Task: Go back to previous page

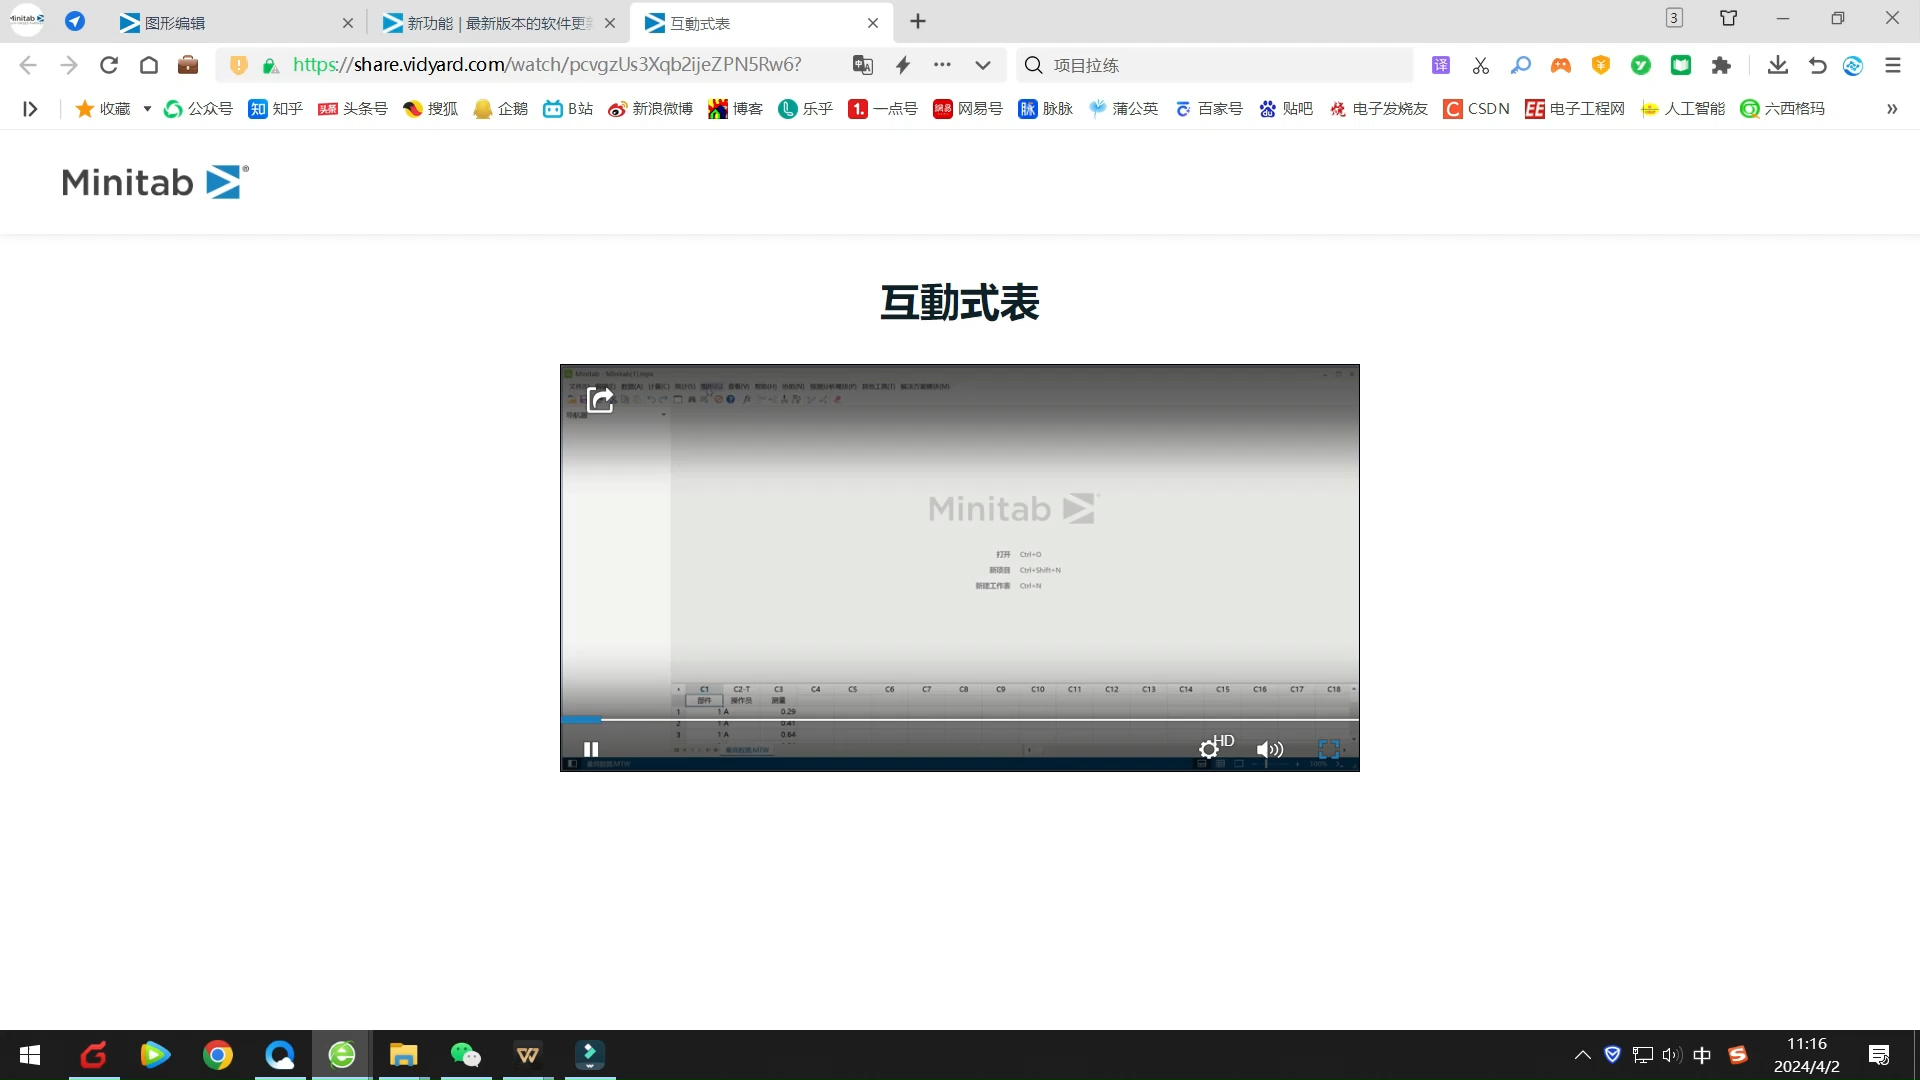Action: [28, 65]
